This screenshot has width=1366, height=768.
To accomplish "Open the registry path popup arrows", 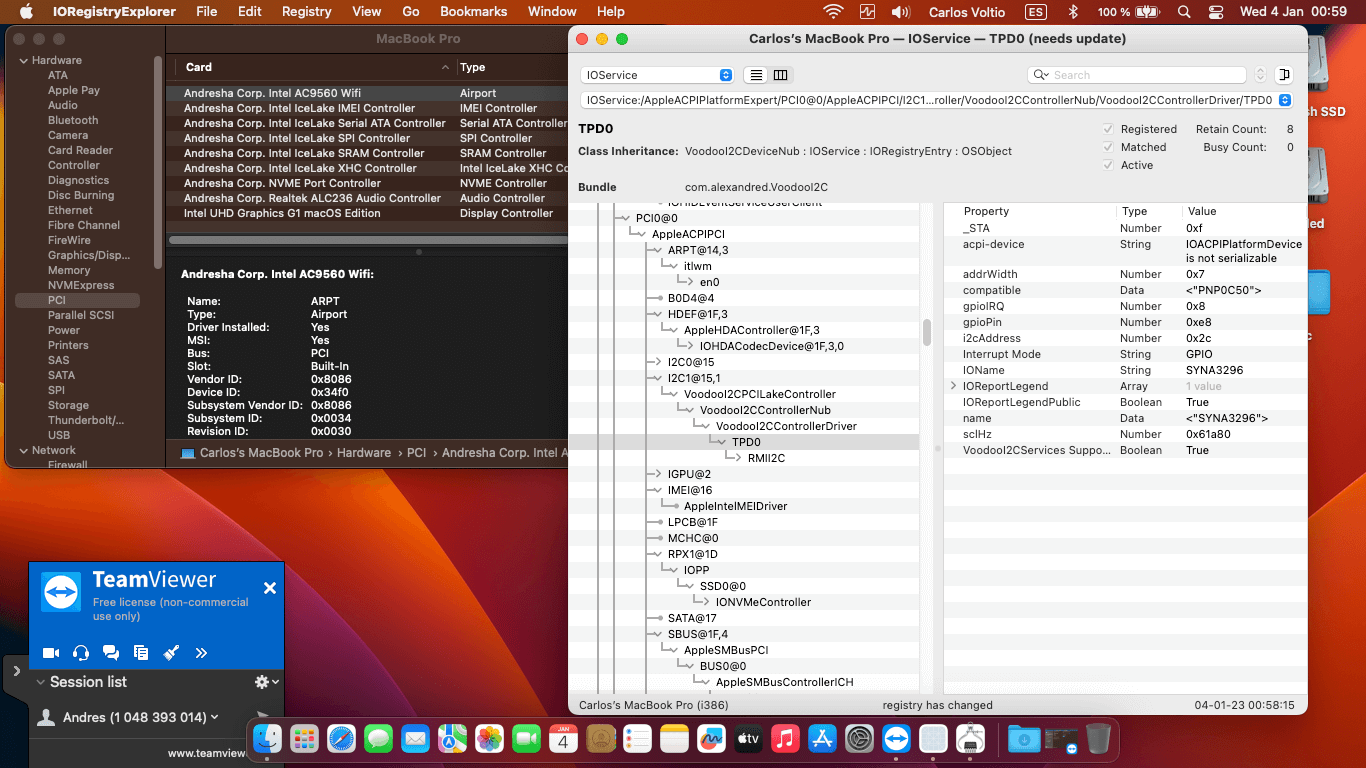I will [1284, 100].
